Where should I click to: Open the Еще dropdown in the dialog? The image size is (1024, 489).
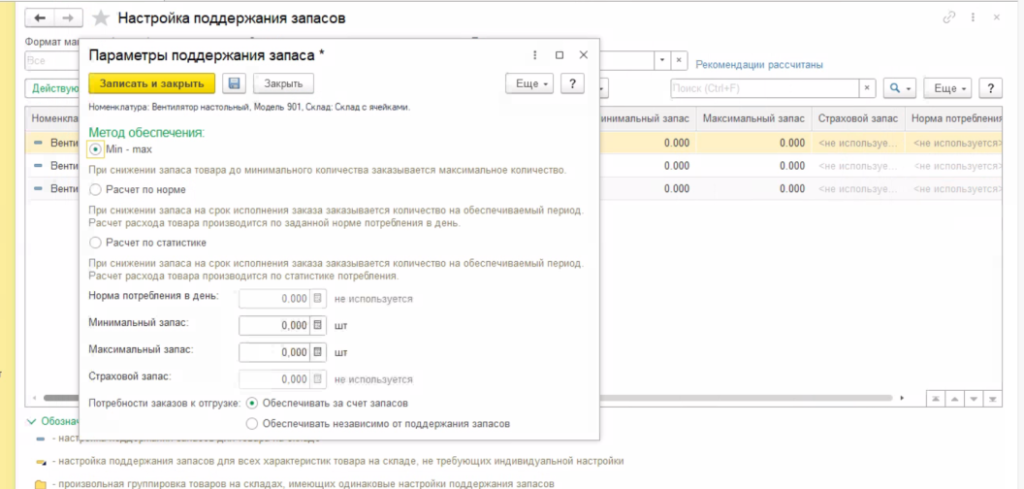tap(530, 84)
